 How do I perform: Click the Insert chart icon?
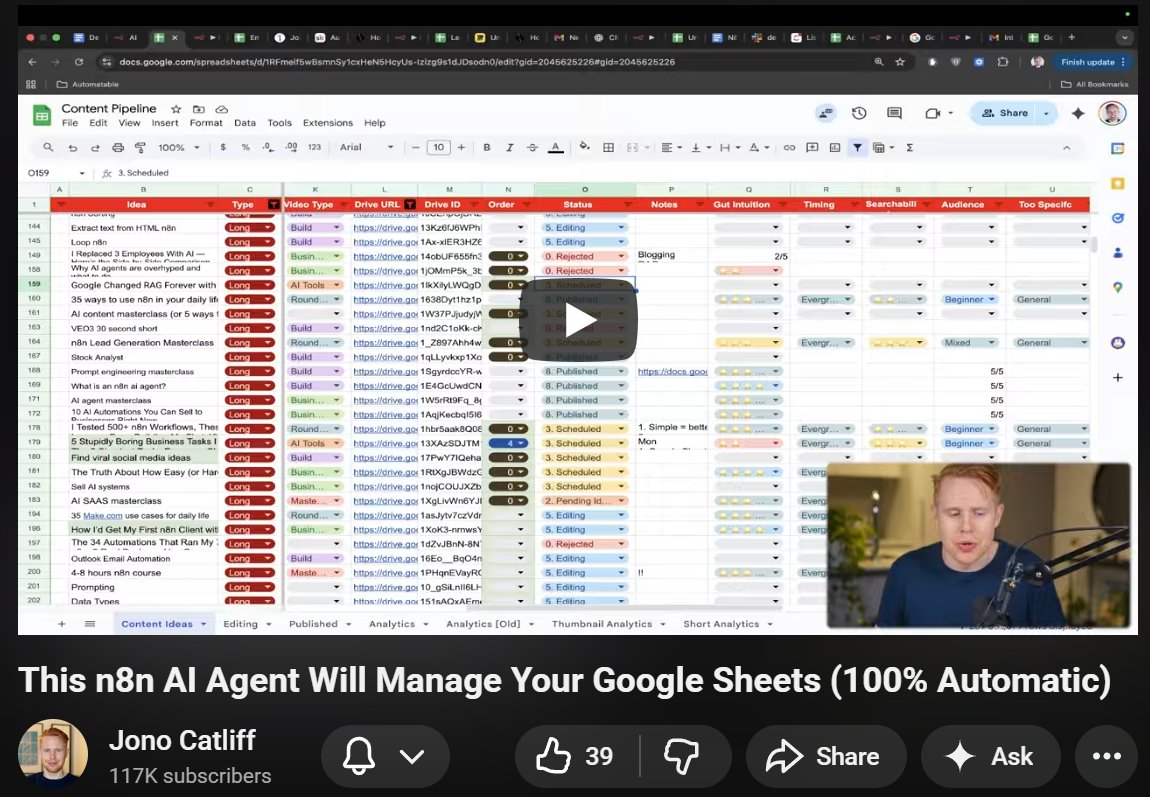(835, 147)
